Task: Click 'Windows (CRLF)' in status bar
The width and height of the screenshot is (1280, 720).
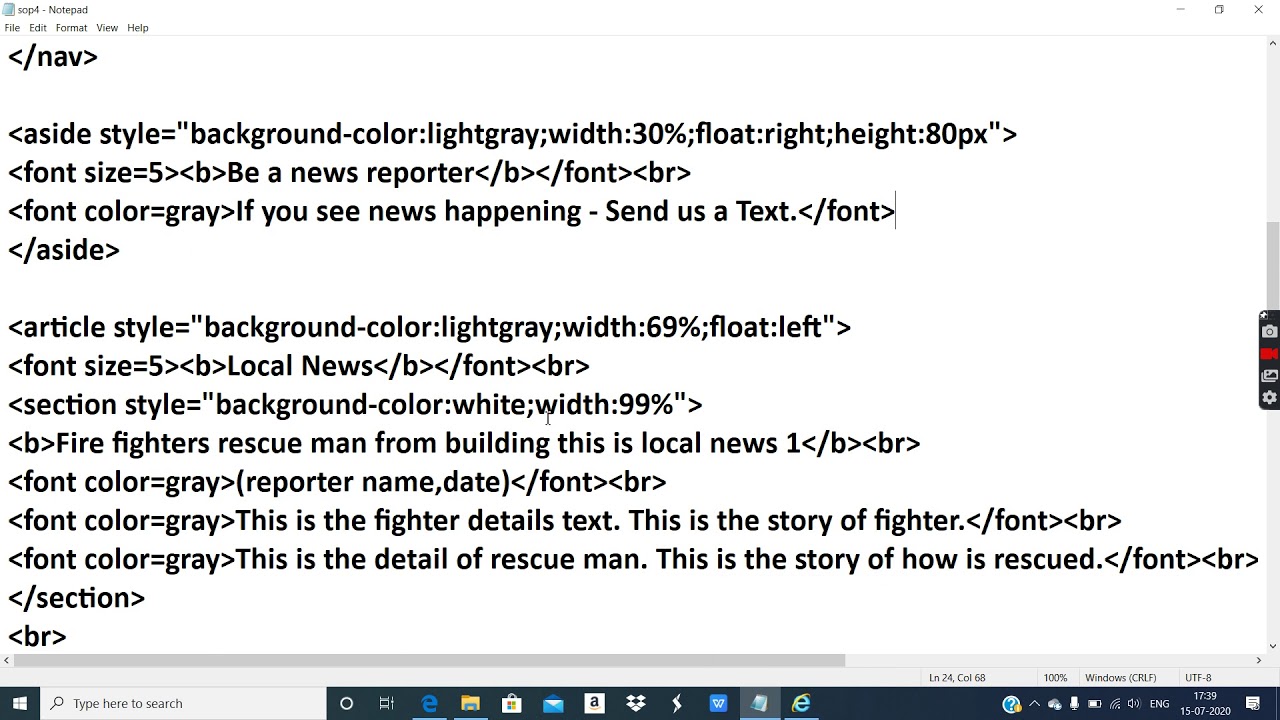Action: (1120, 678)
